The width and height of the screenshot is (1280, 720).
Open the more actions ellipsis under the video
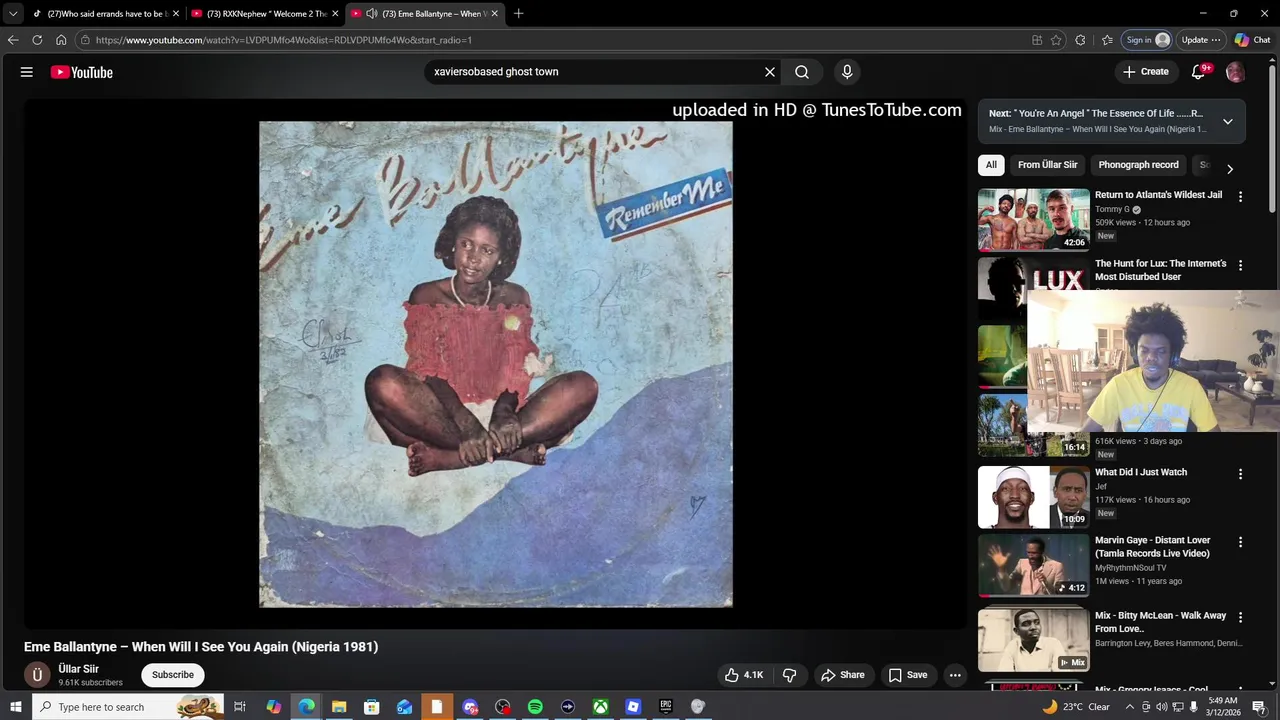tap(955, 675)
